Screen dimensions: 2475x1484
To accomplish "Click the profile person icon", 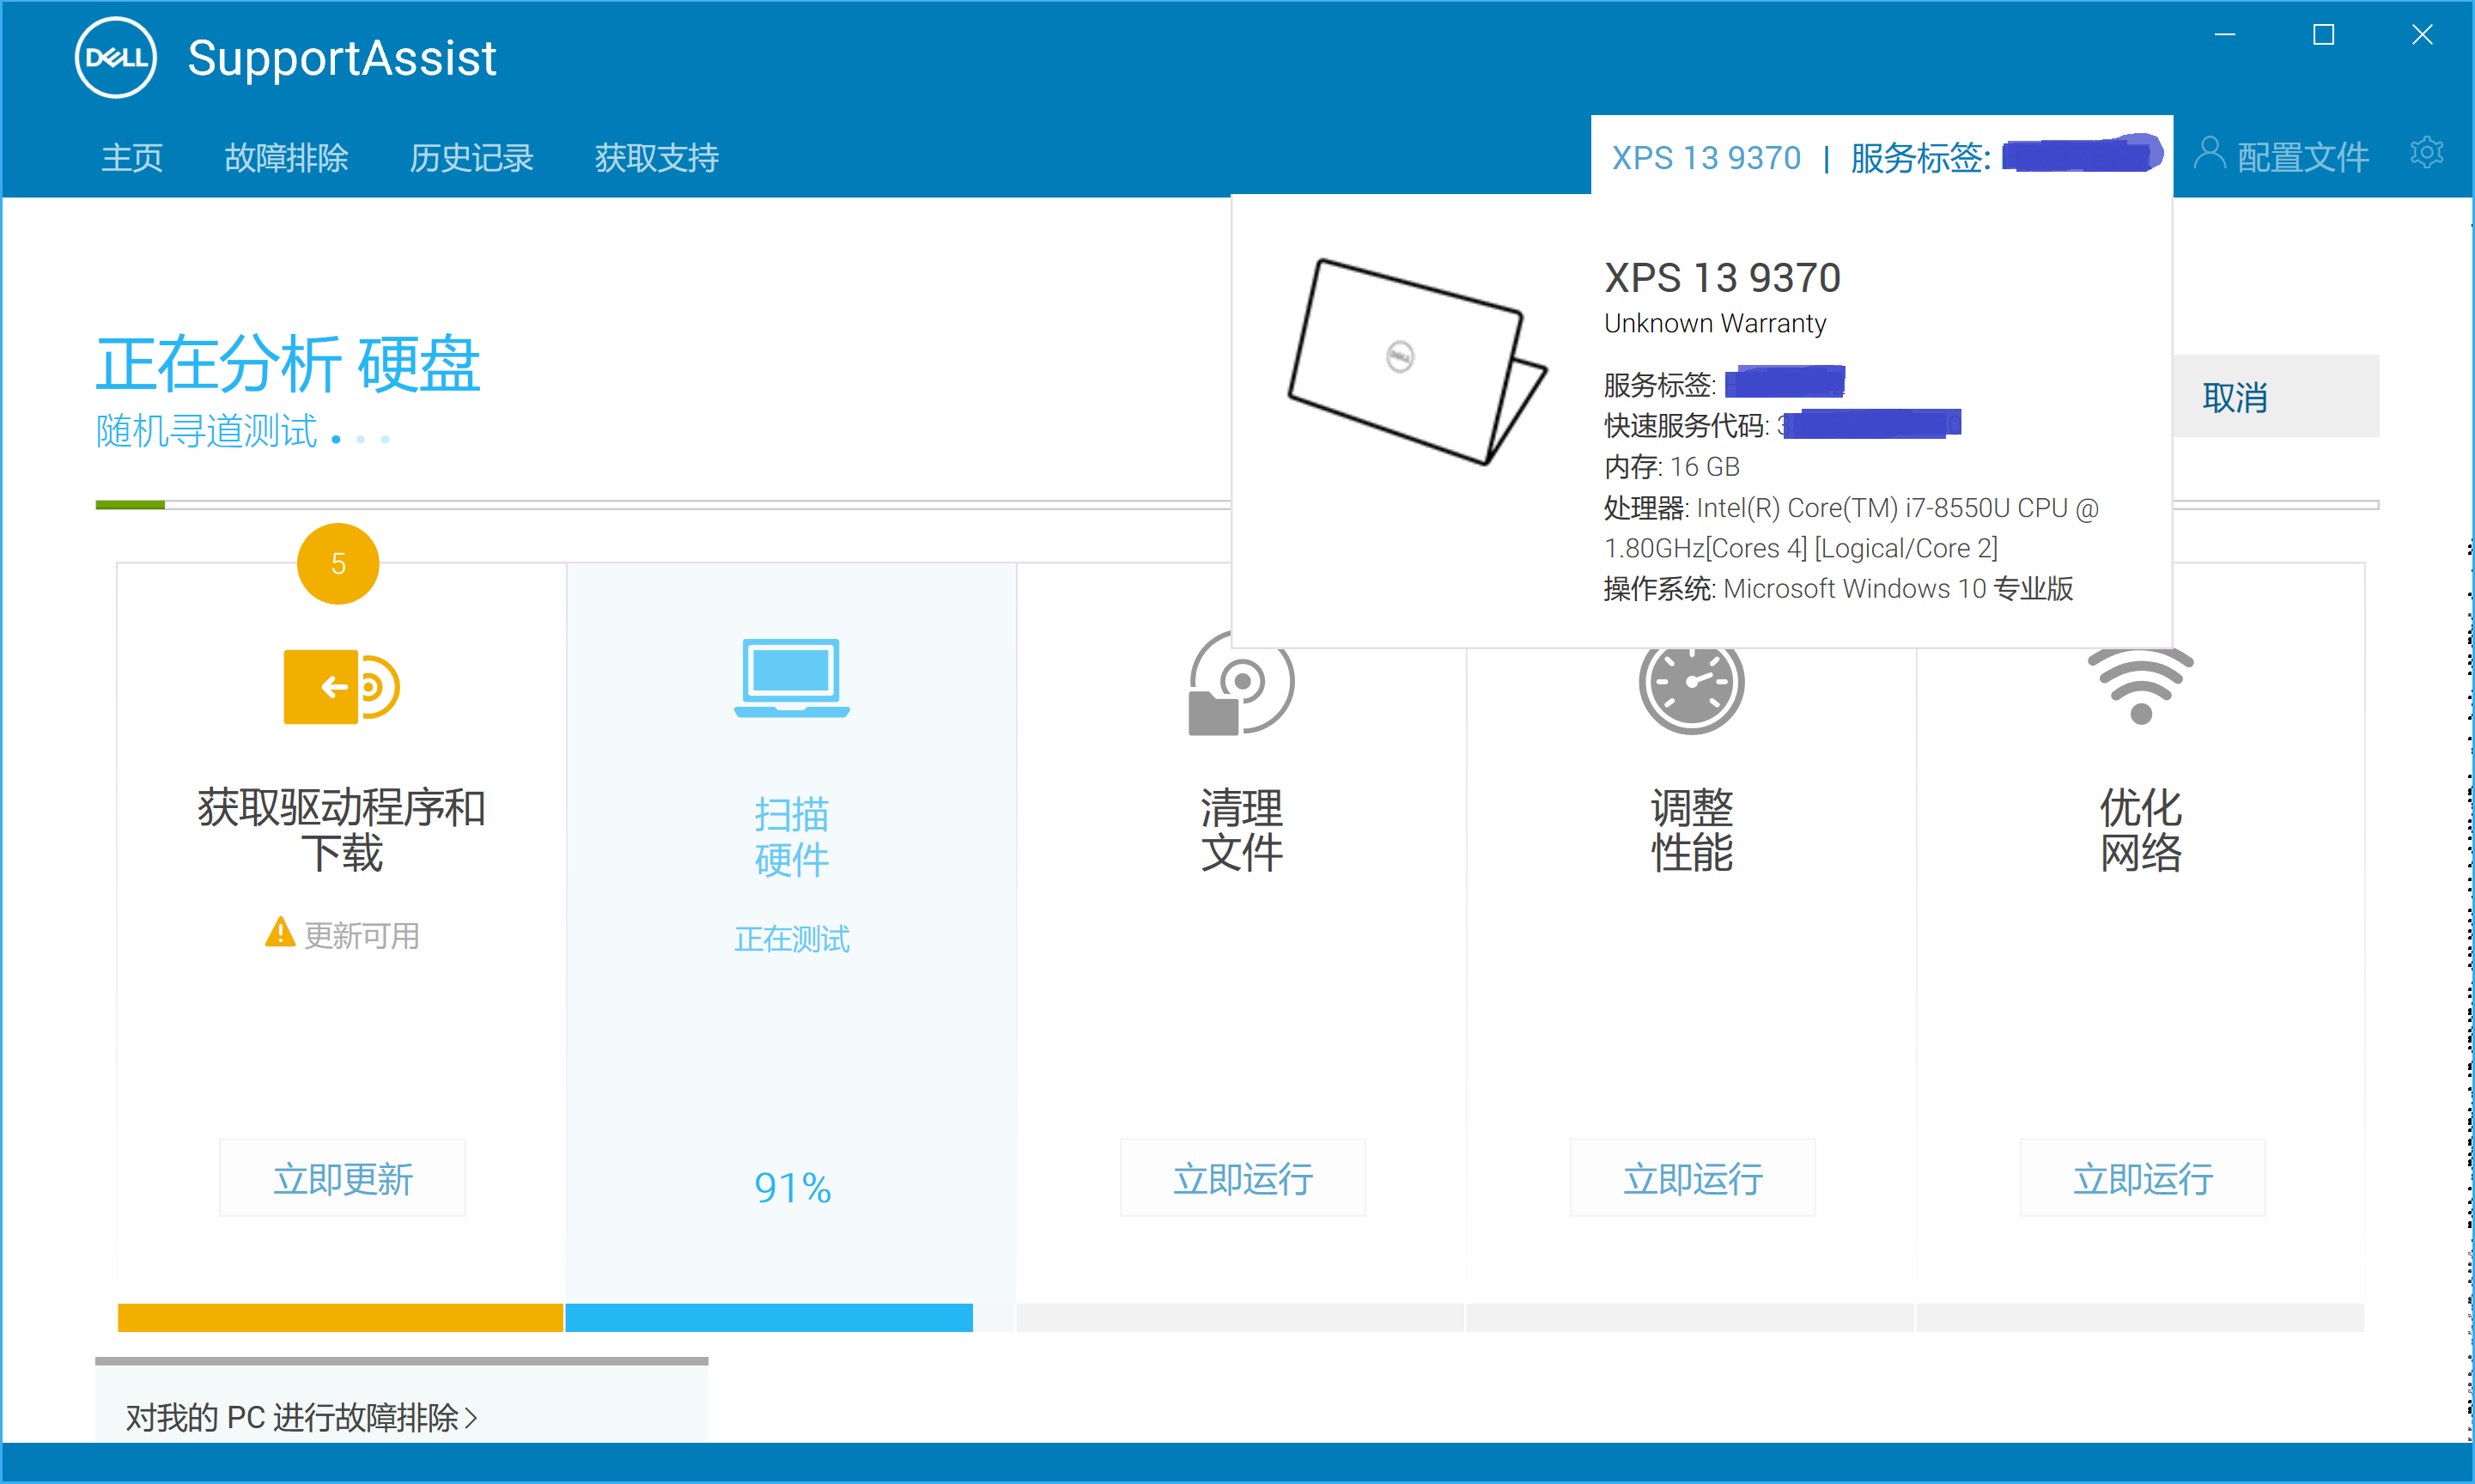I will tap(2209, 154).
